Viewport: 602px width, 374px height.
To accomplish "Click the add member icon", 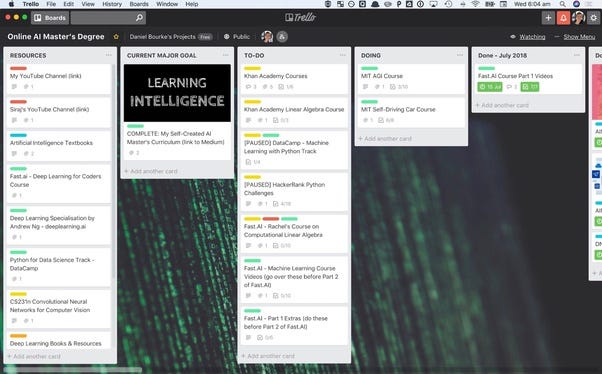I will click(x=282, y=37).
